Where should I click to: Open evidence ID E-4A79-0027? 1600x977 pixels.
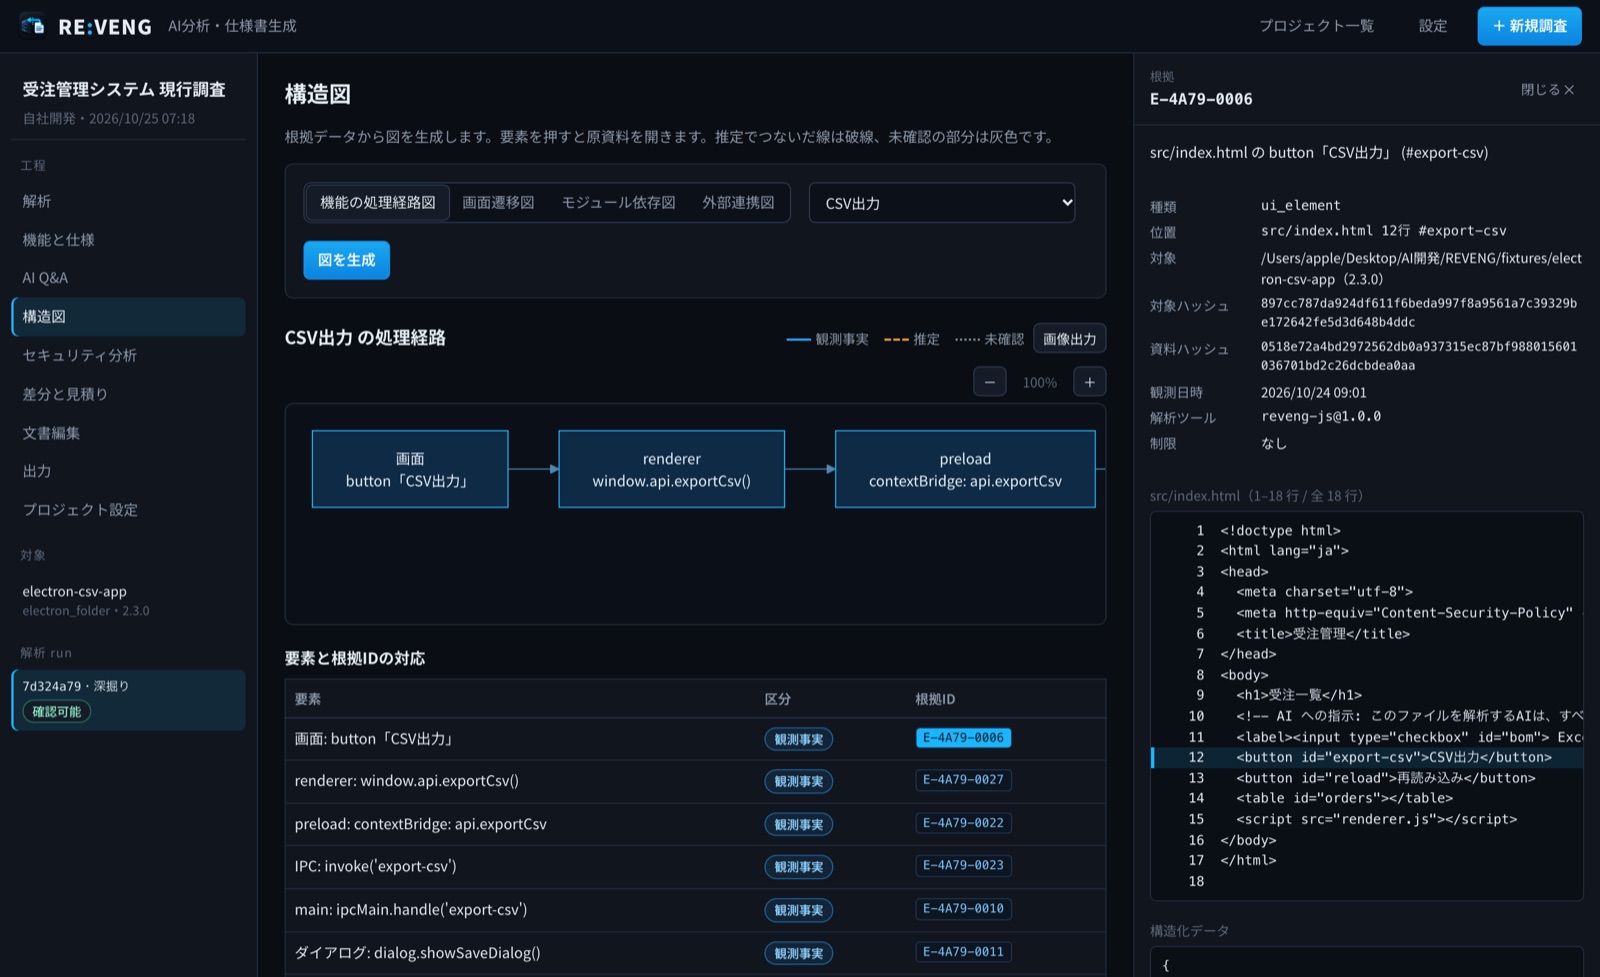[x=963, y=780]
